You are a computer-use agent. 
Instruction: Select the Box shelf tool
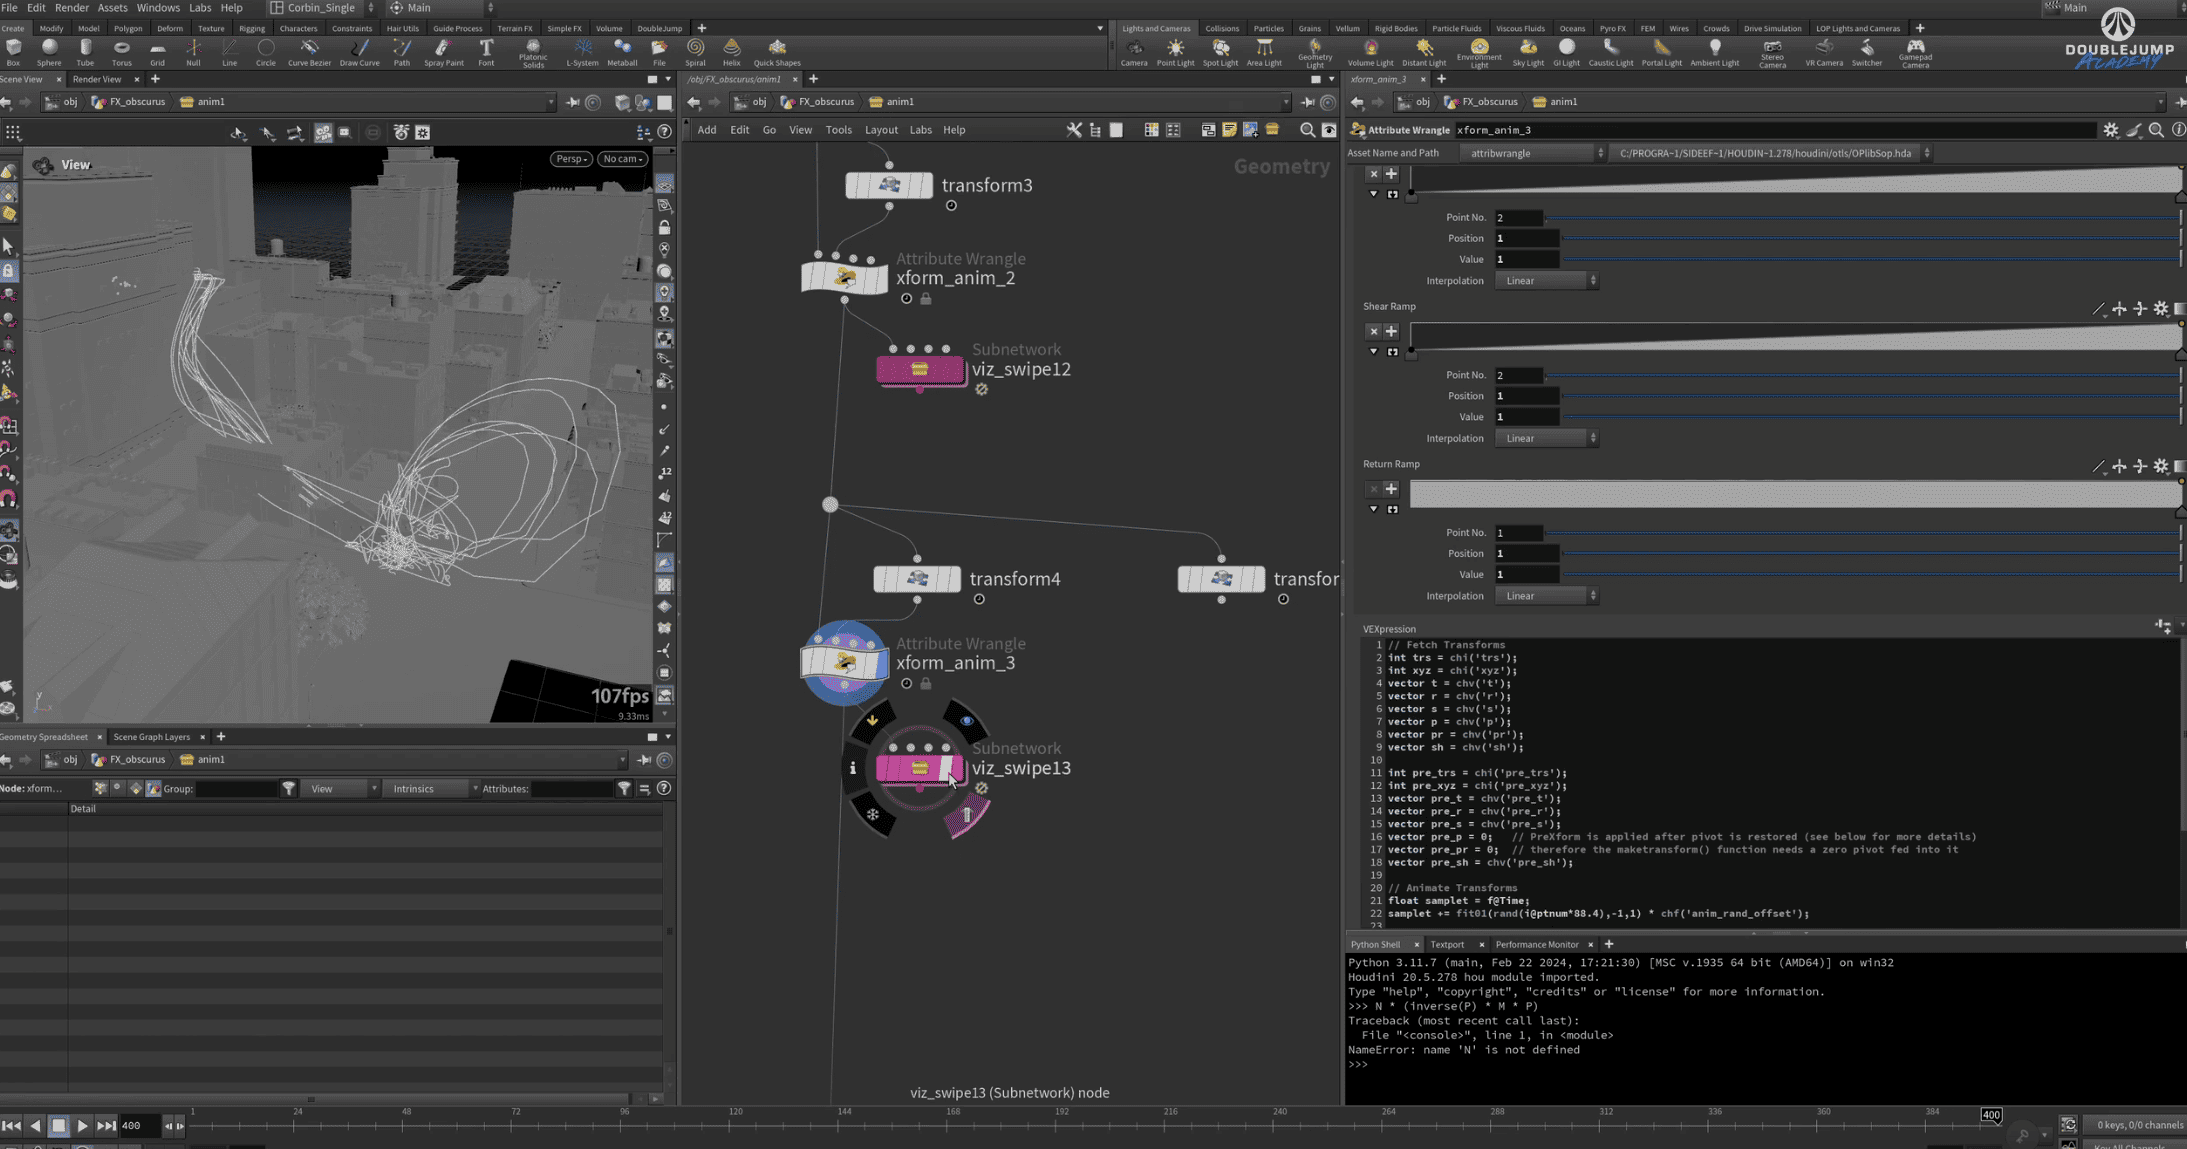(x=13, y=52)
